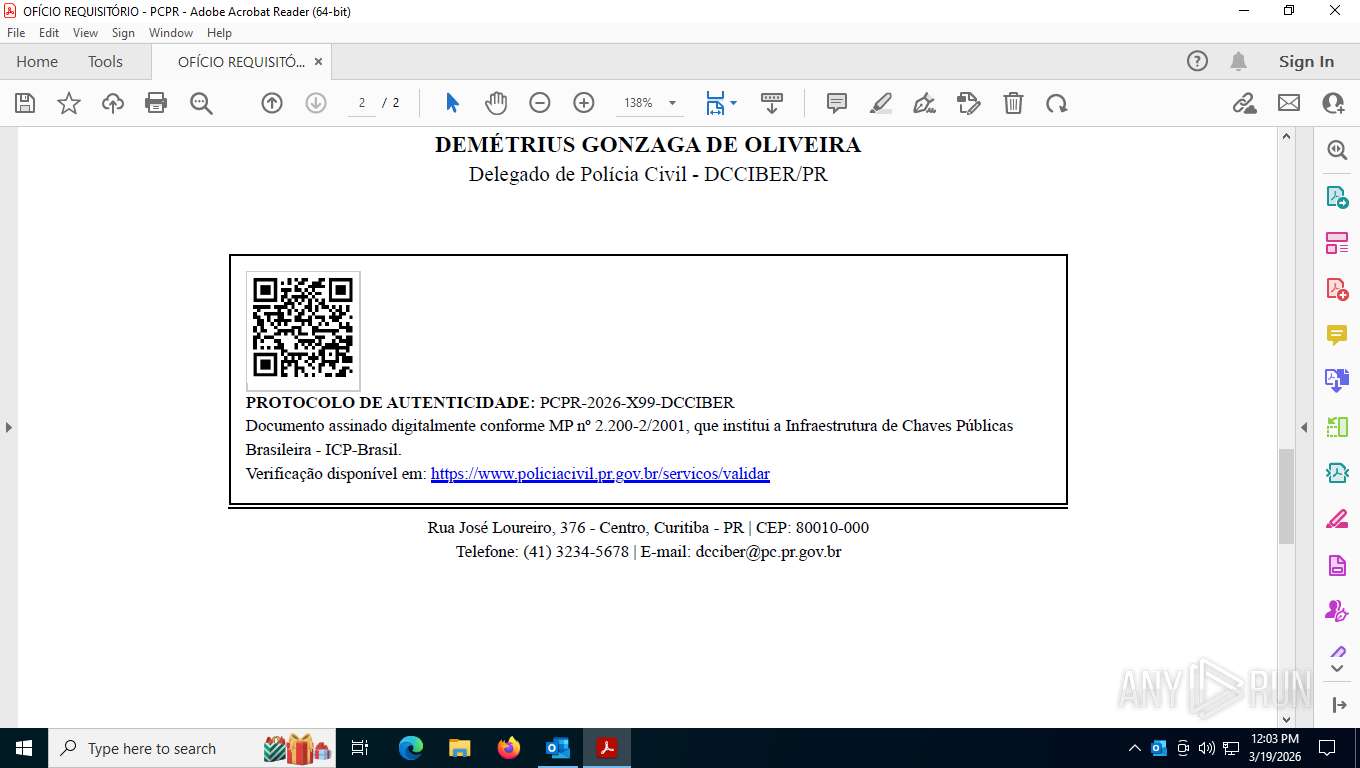Click the Save file icon
1360x768 pixels.
[25, 103]
